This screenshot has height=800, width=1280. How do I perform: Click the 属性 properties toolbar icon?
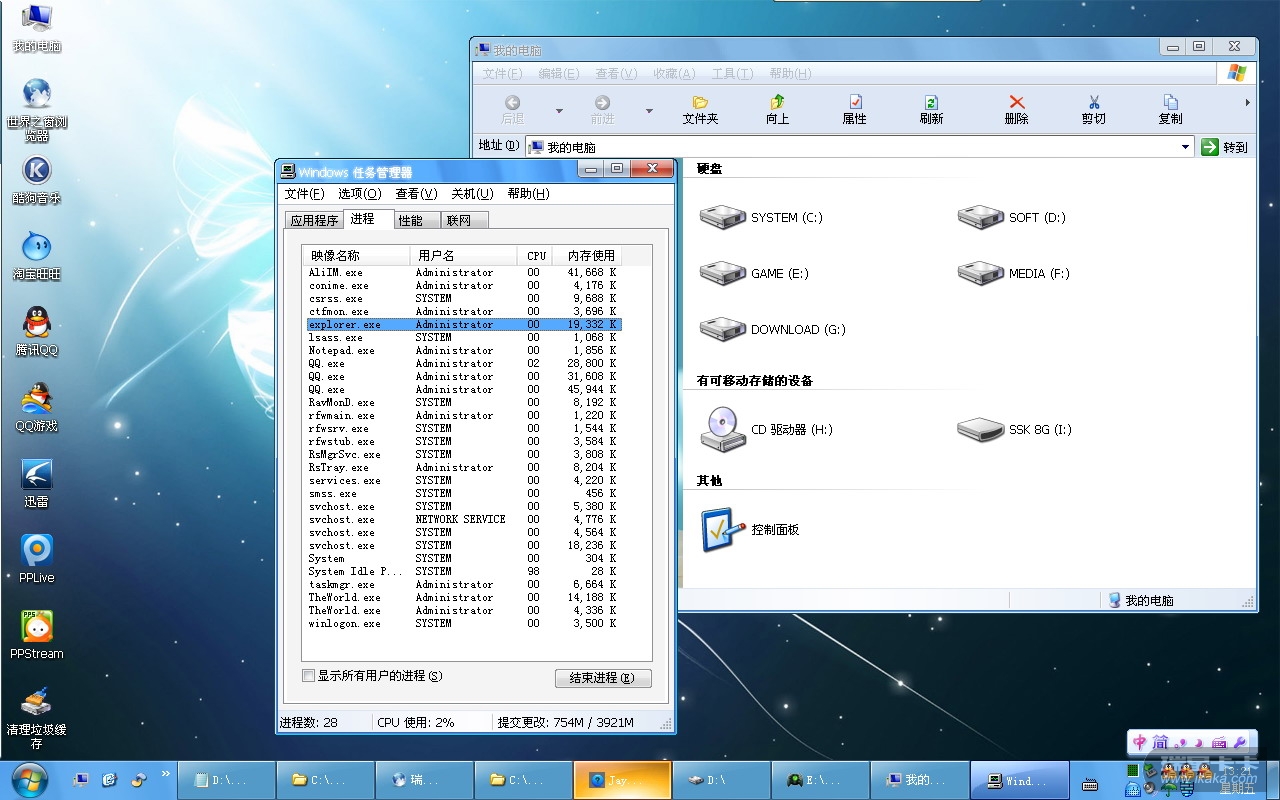tap(854, 108)
